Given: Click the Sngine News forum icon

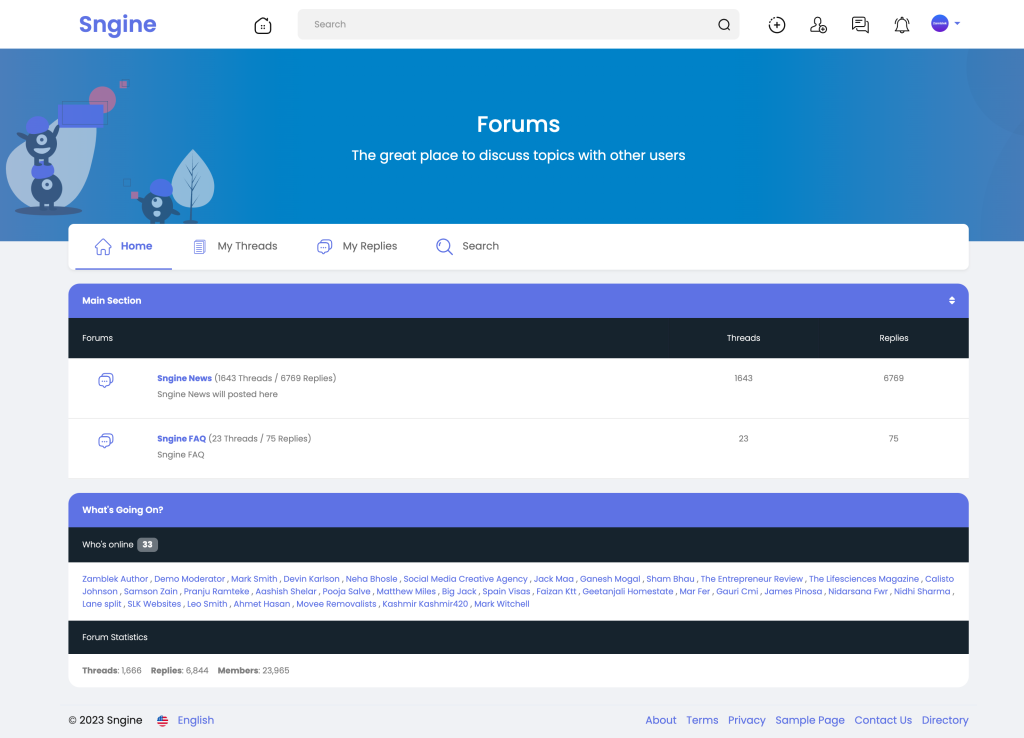Looking at the screenshot, I should pos(106,380).
